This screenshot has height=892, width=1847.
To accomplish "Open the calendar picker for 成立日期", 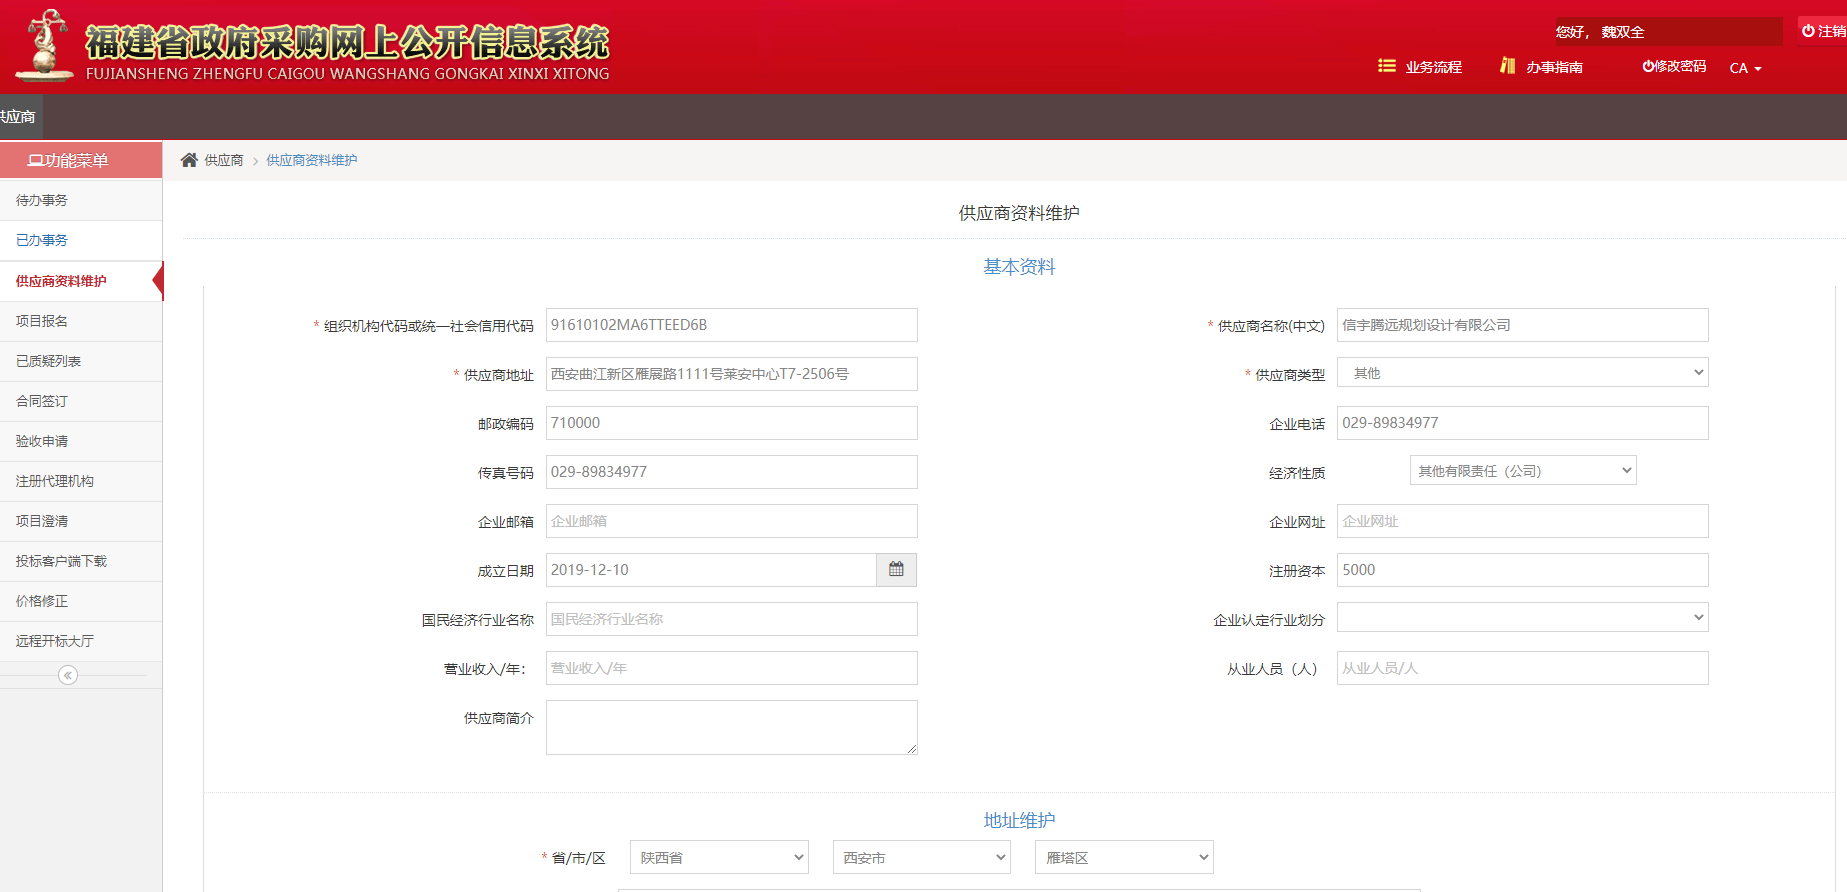I will click(896, 570).
